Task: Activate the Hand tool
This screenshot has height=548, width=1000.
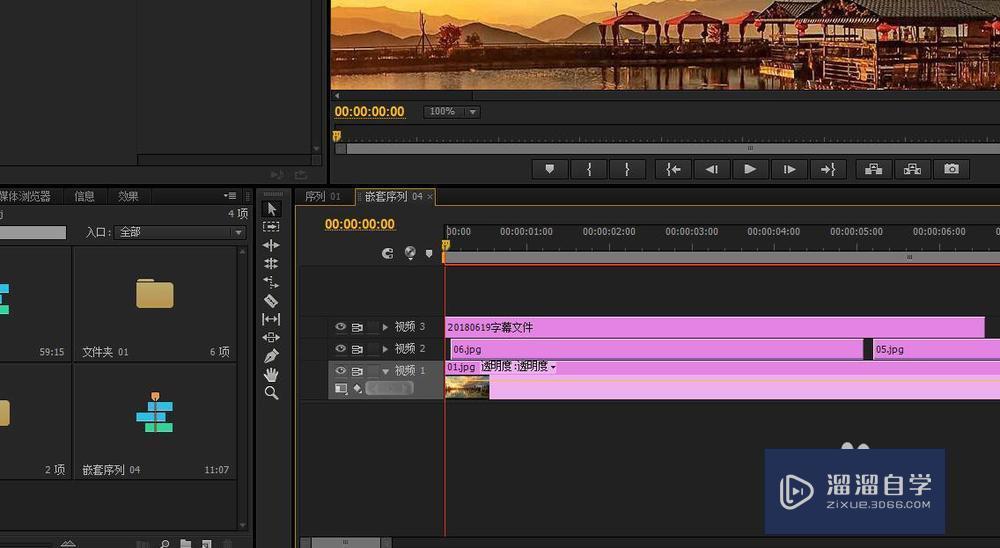Action: tap(271, 375)
